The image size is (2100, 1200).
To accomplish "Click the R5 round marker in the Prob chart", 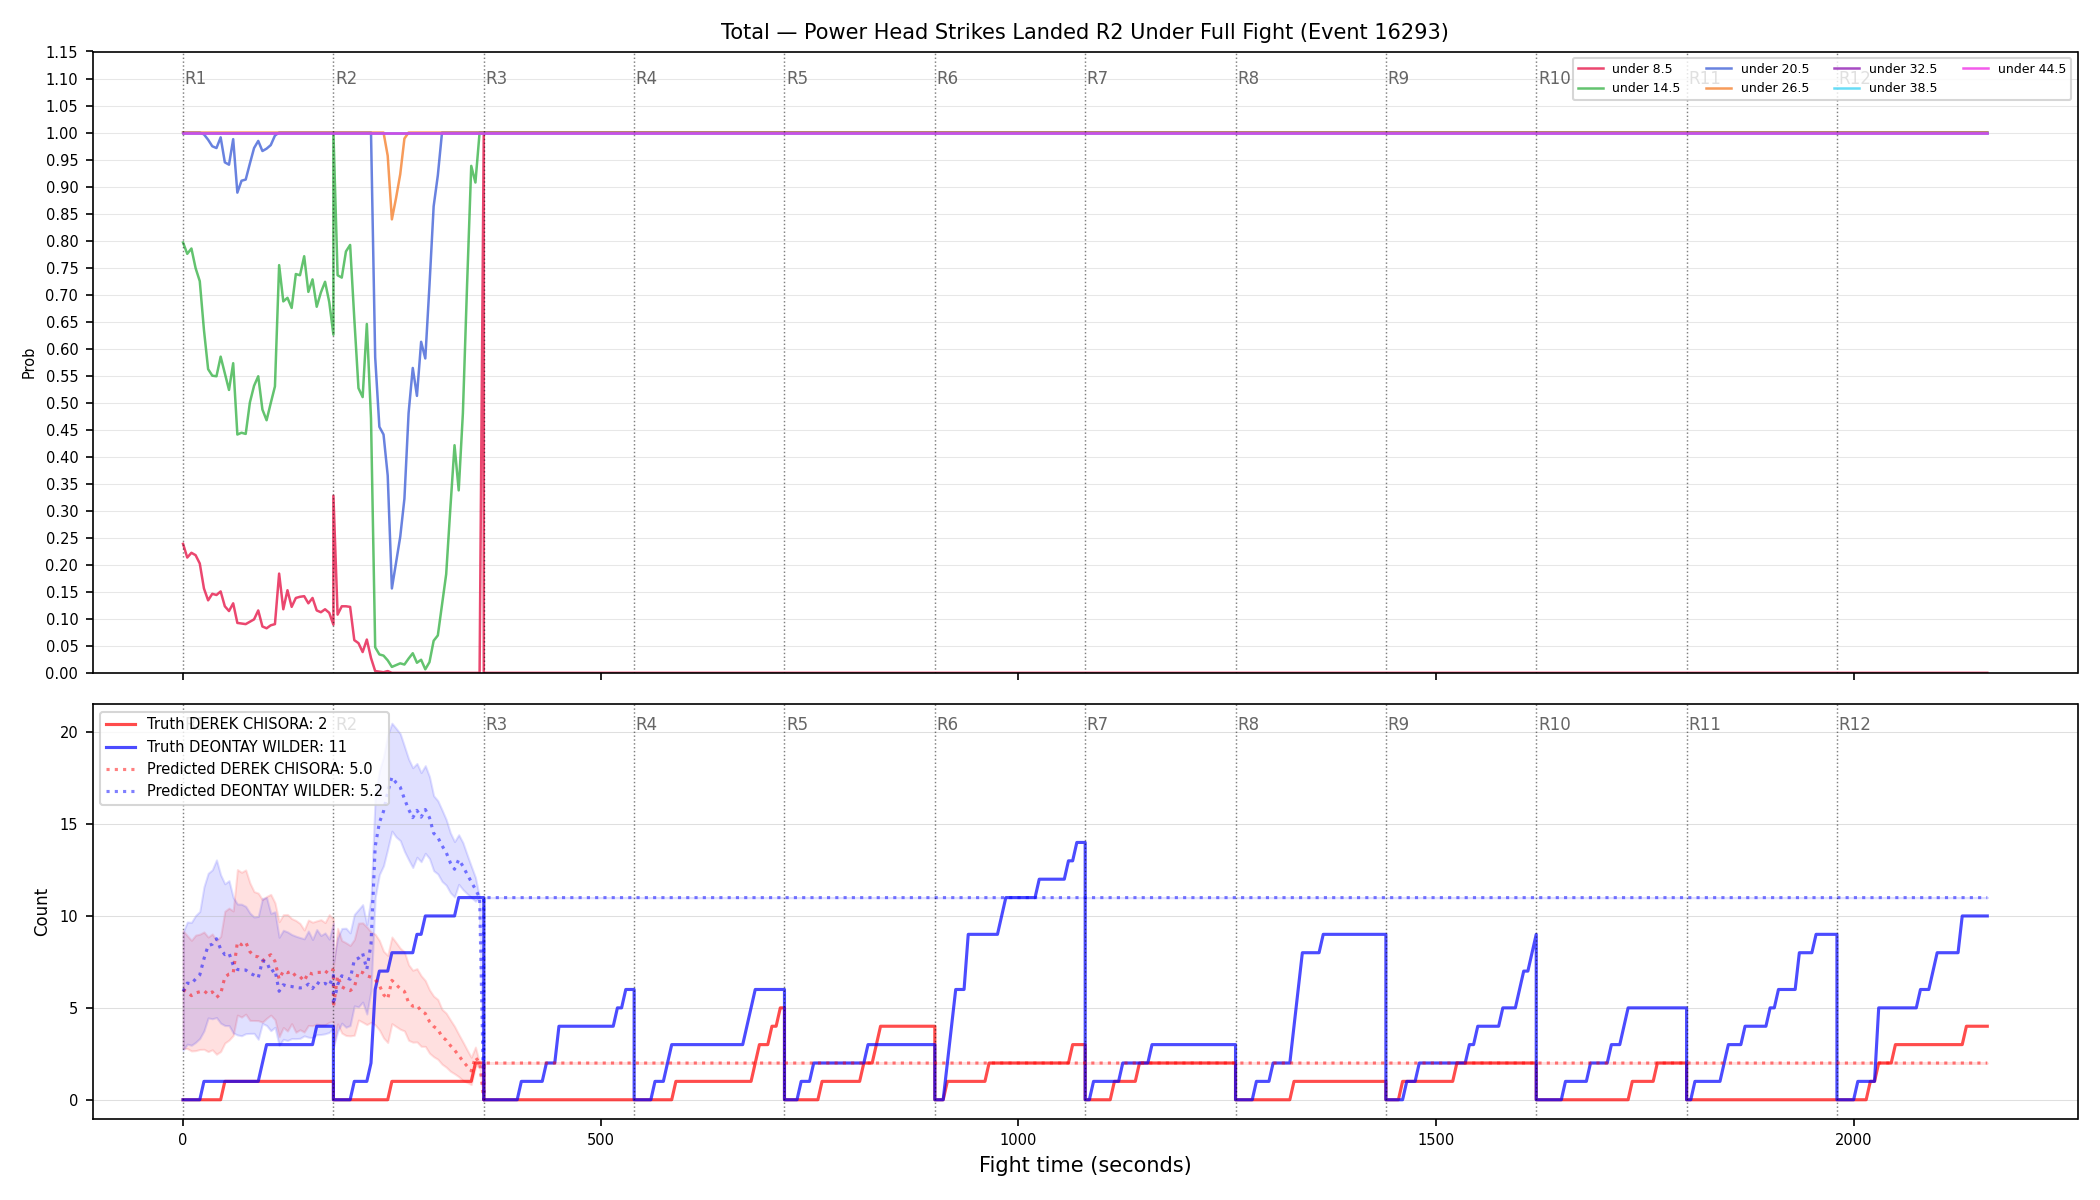I will (x=797, y=78).
